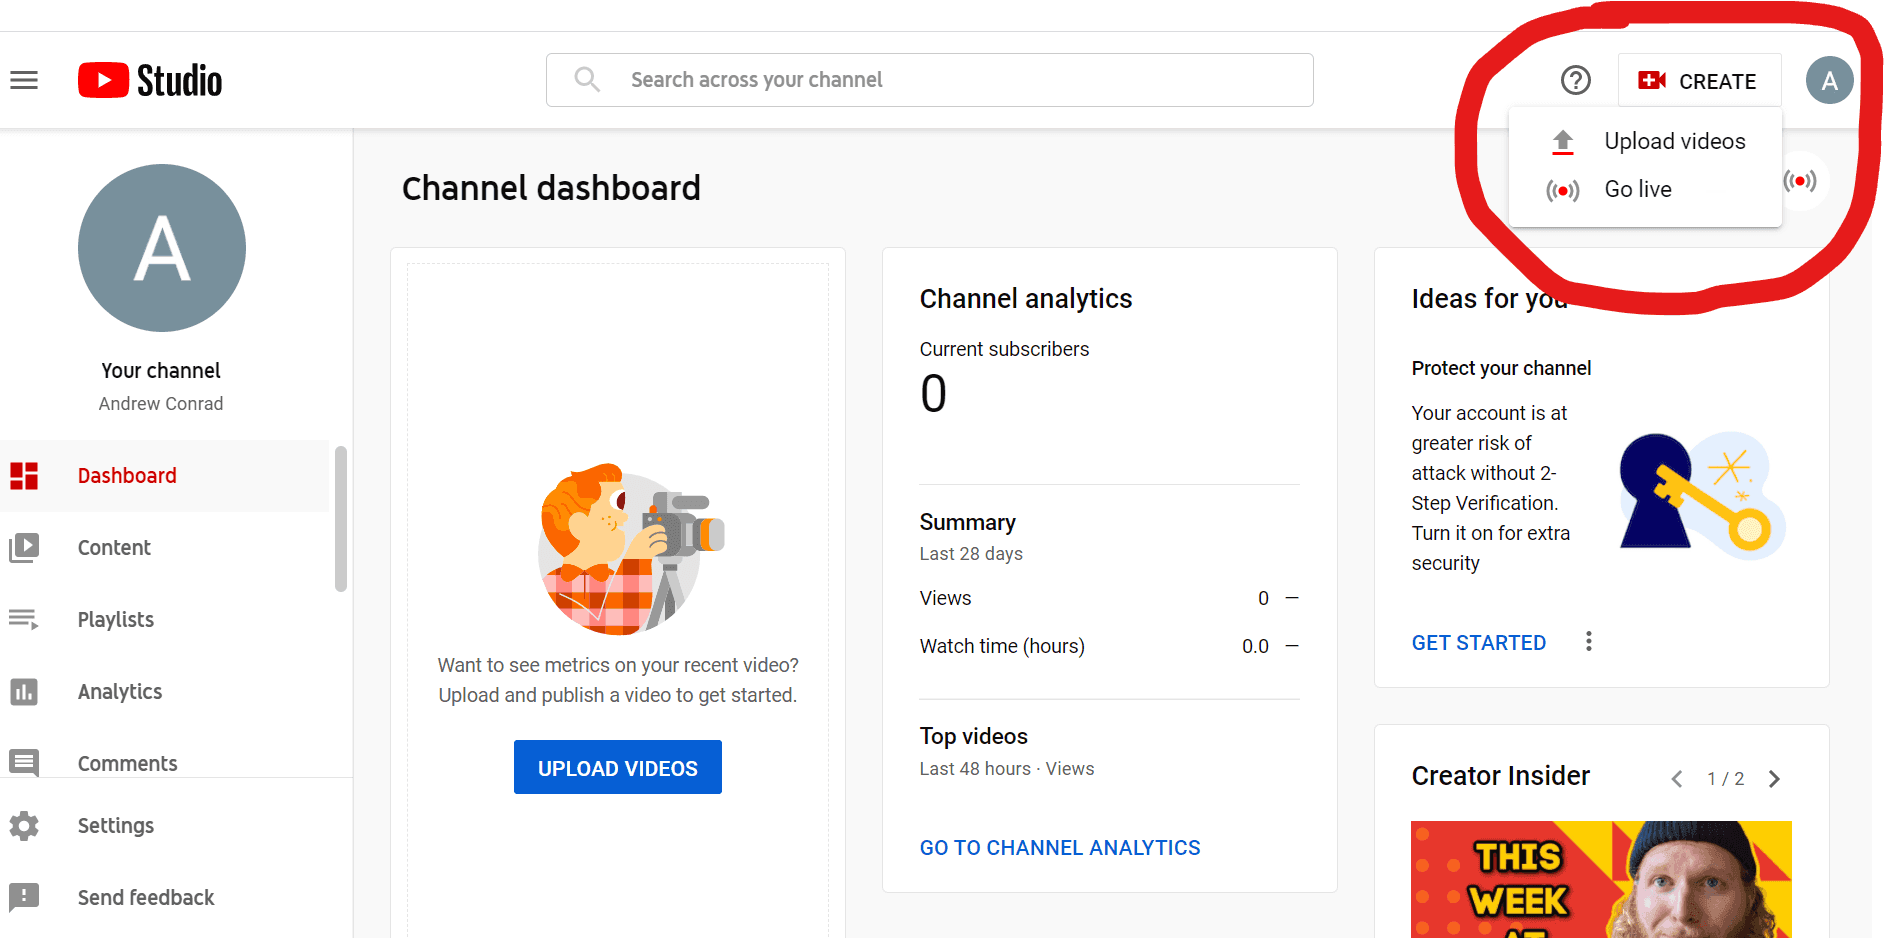Open Playlists from the sidebar

[x=115, y=620]
